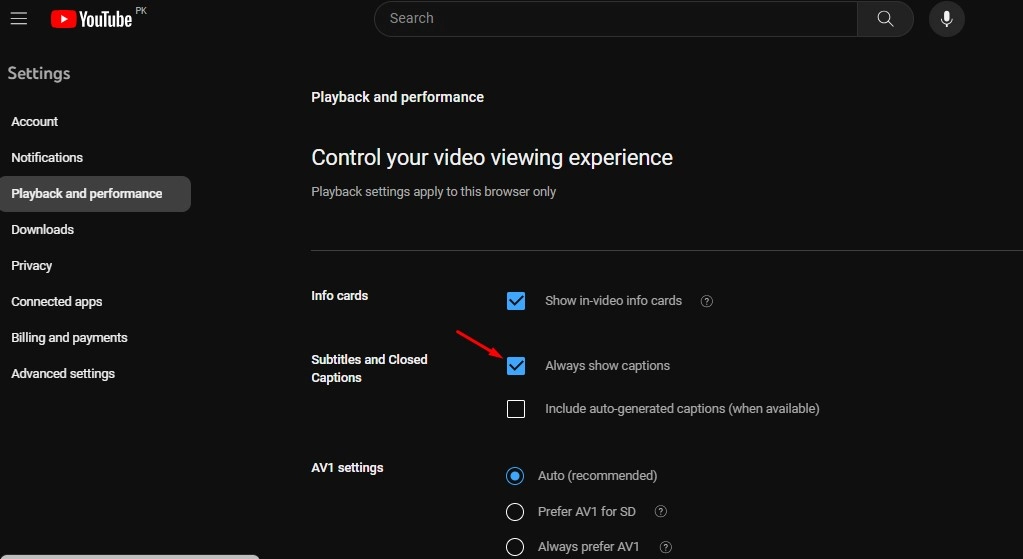Click into the Search input field
This screenshot has width=1023, height=559.
(x=615, y=18)
